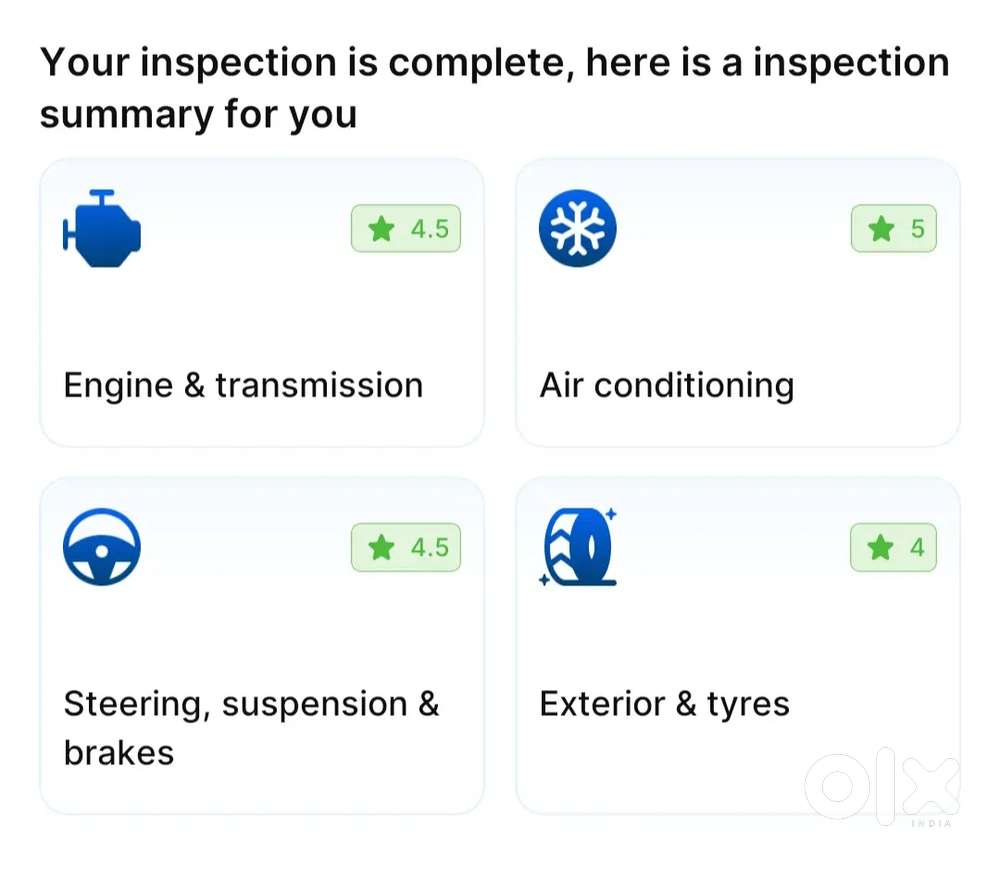This screenshot has height=881, width=1000.
Task: Click the 5 rating badge for Air conditioning
Action: [x=894, y=230]
